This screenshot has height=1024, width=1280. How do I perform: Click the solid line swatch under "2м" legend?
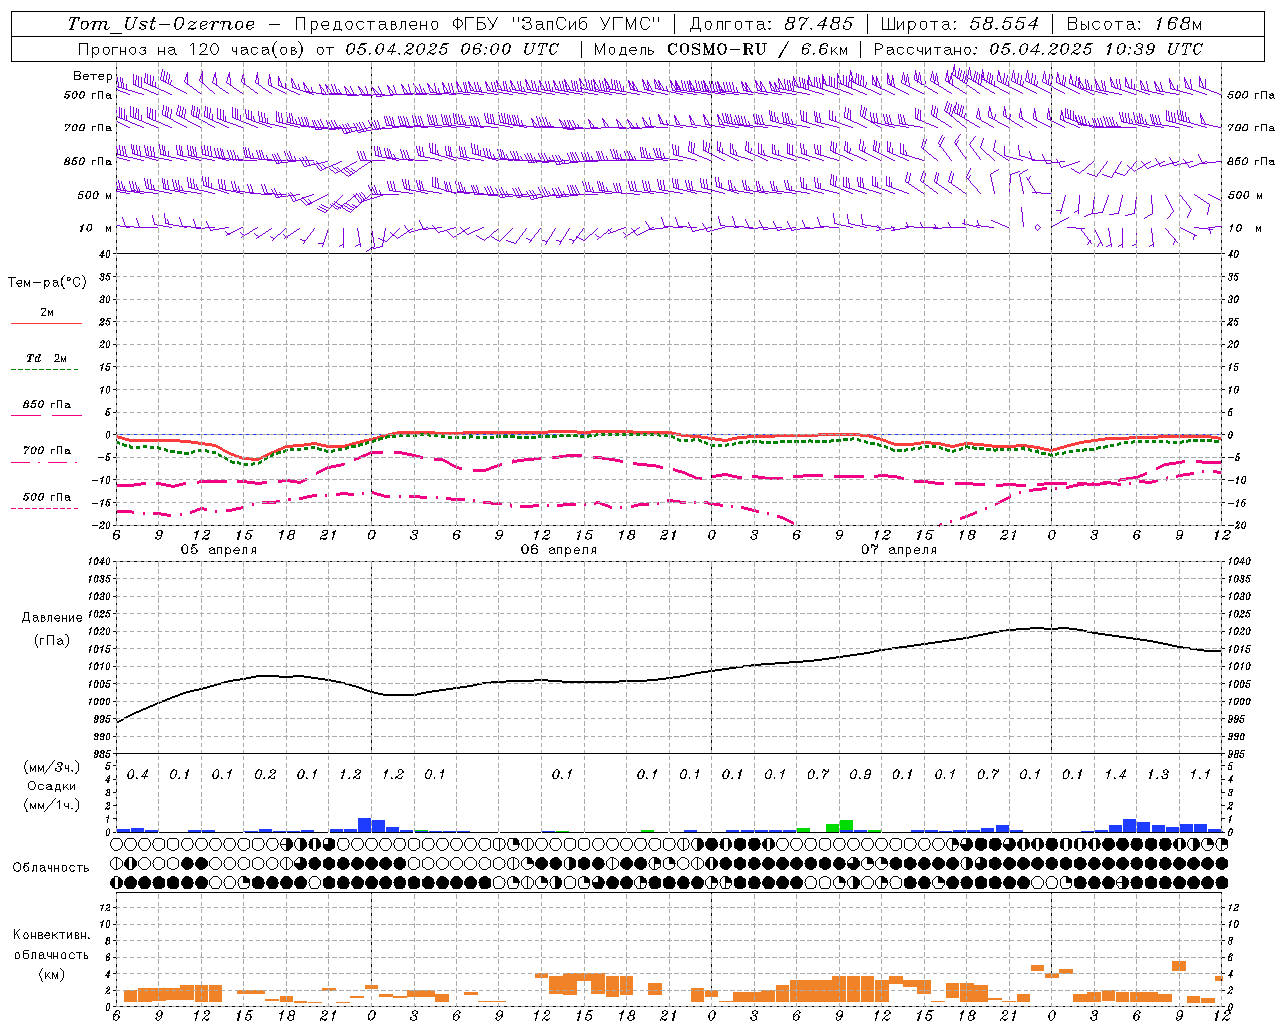coord(46,324)
